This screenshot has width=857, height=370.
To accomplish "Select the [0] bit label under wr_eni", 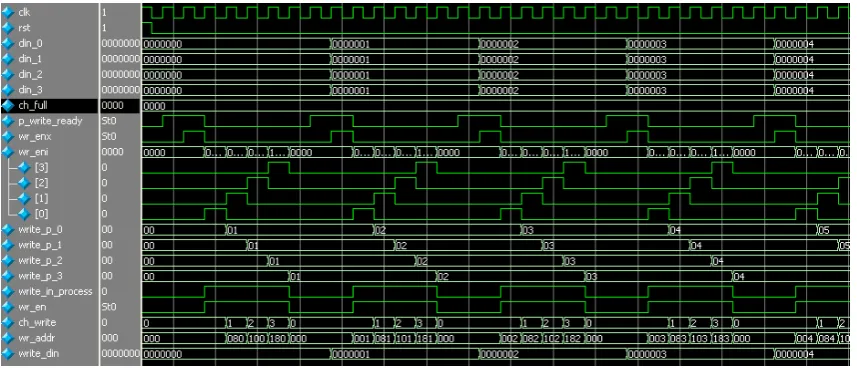I will (x=41, y=214).
